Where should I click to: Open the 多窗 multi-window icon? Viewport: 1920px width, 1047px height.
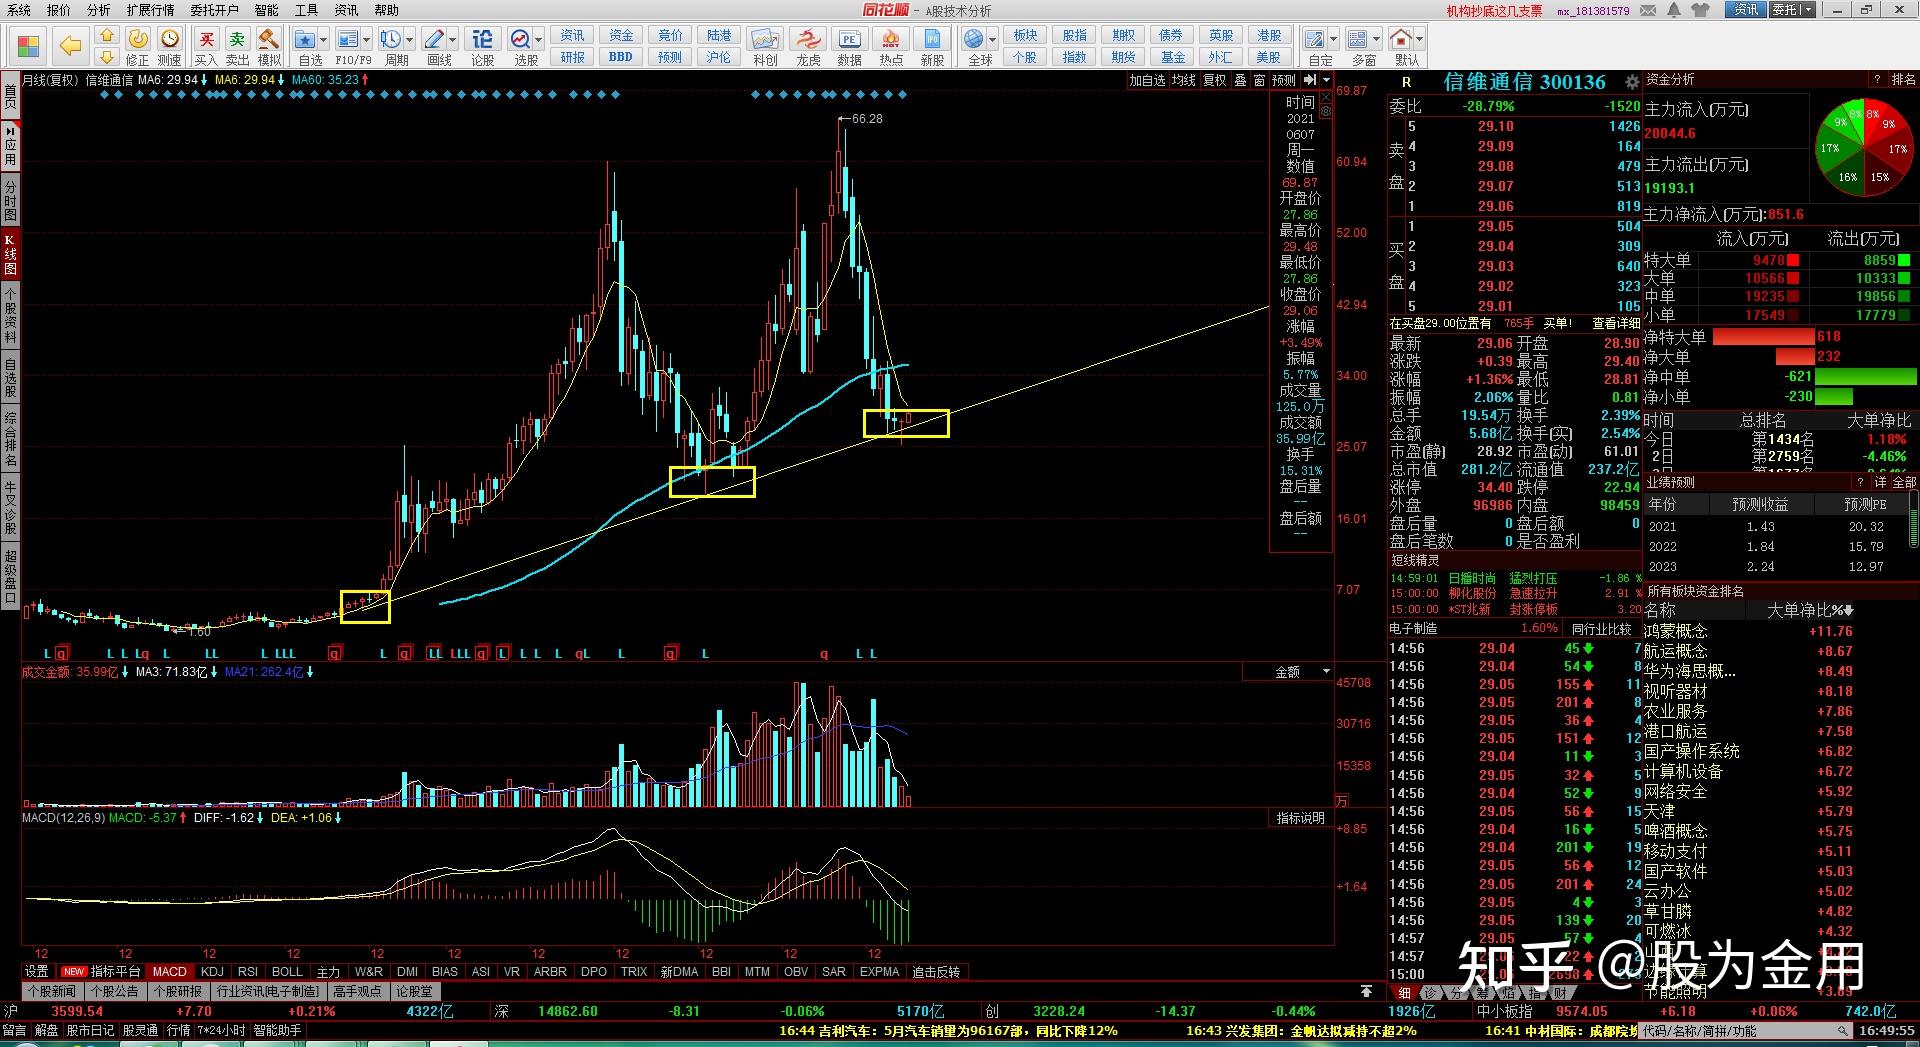[x=1357, y=39]
